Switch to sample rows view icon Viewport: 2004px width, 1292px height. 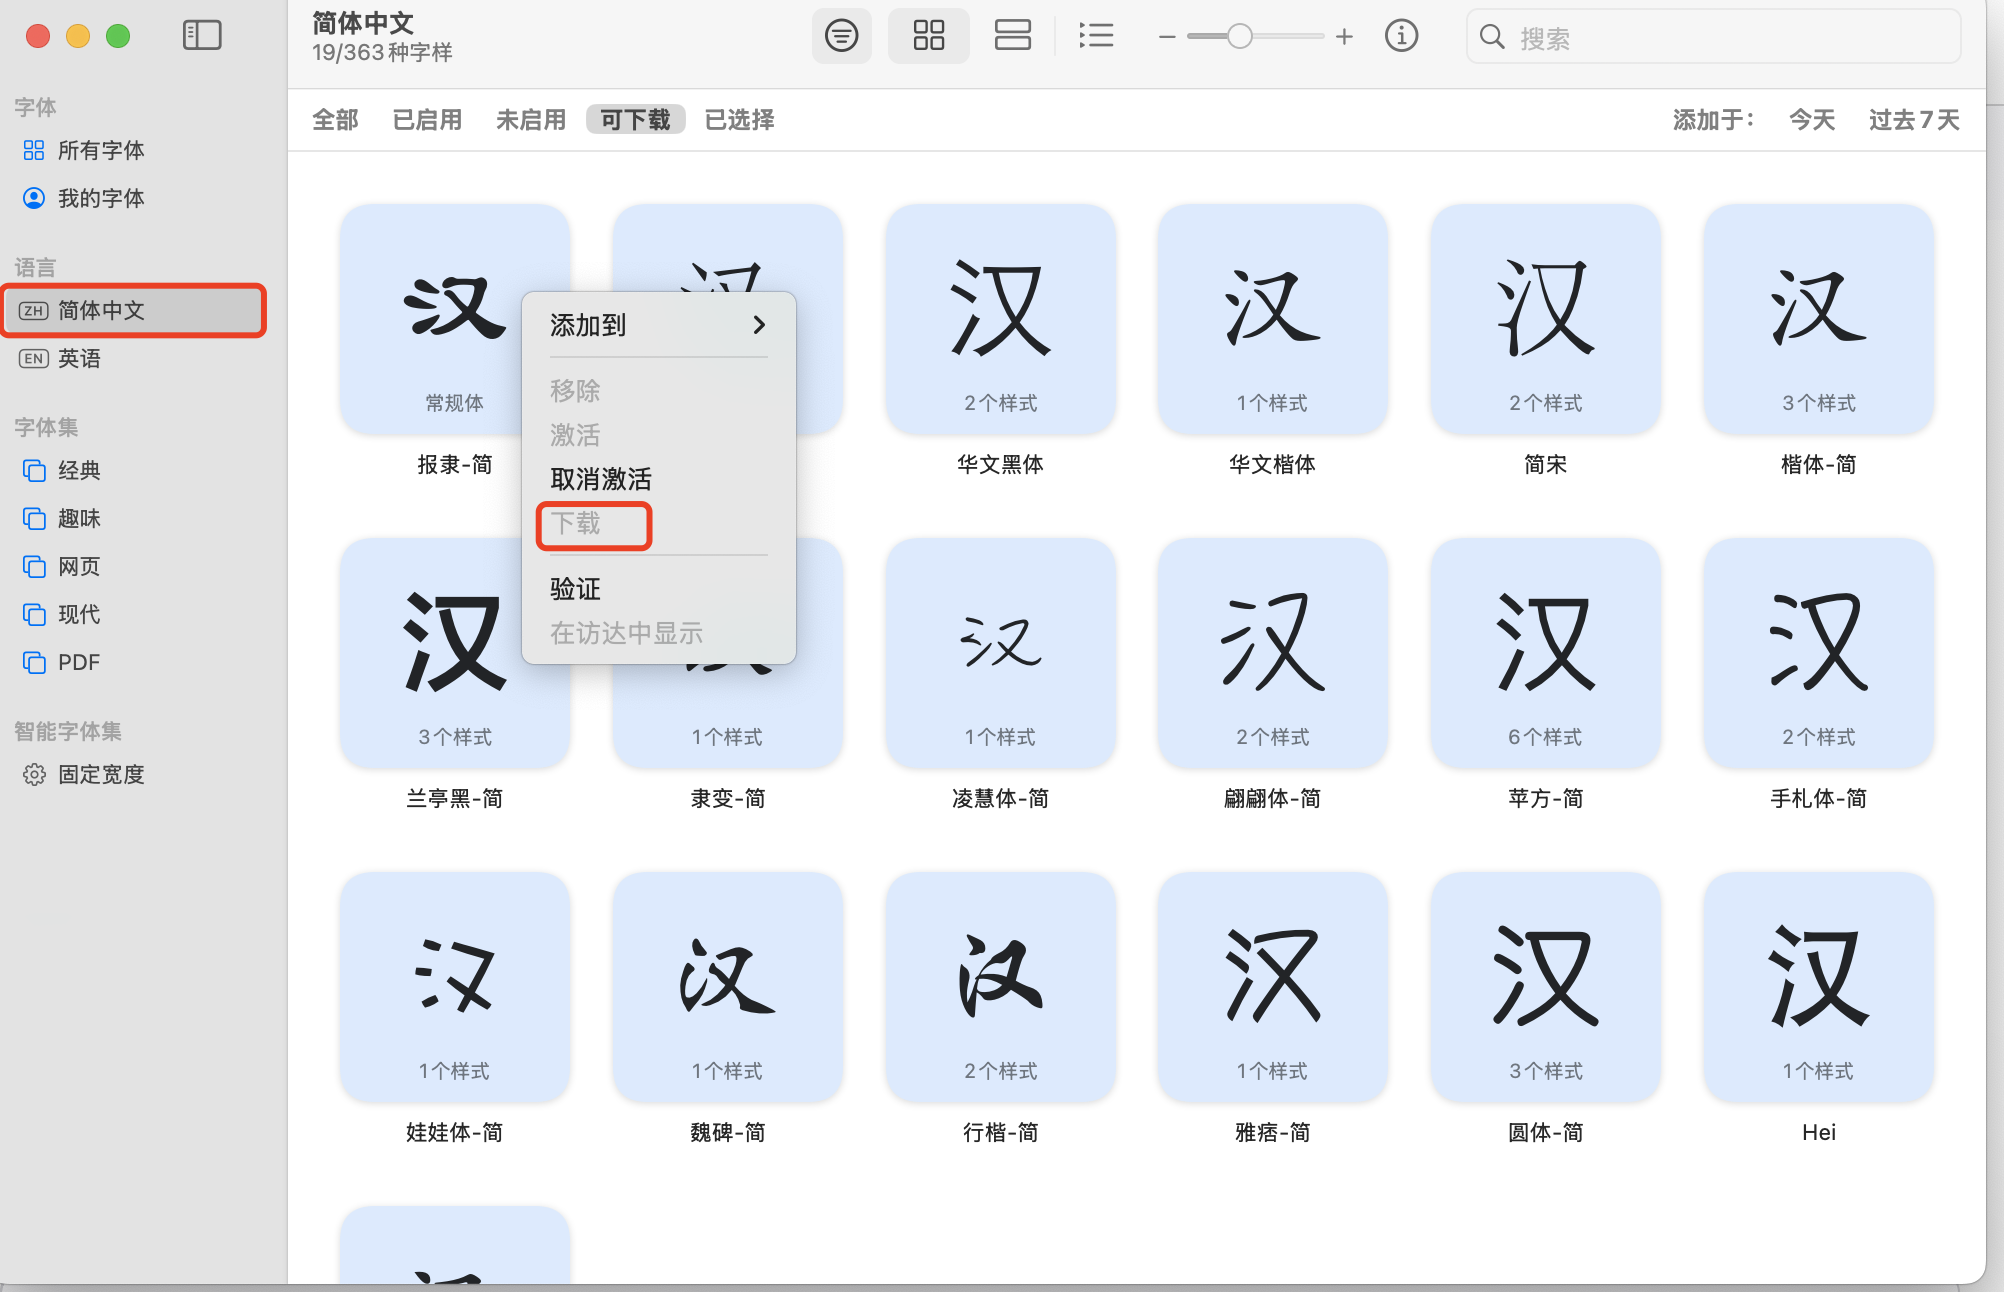click(x=1012, y=36)
